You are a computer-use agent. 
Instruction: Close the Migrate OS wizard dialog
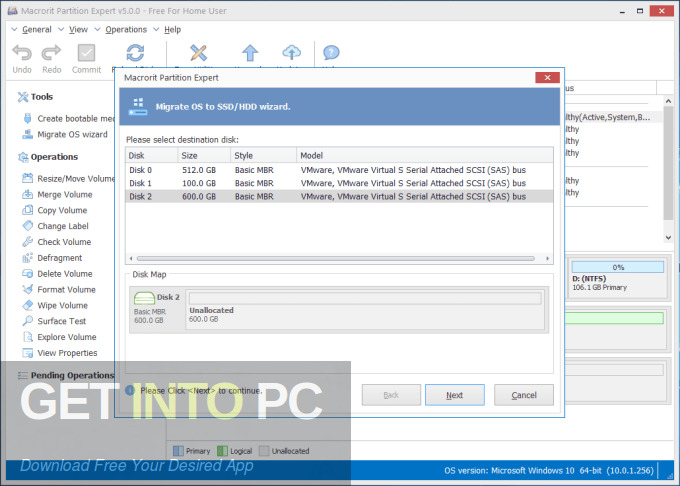coord(547,78)
